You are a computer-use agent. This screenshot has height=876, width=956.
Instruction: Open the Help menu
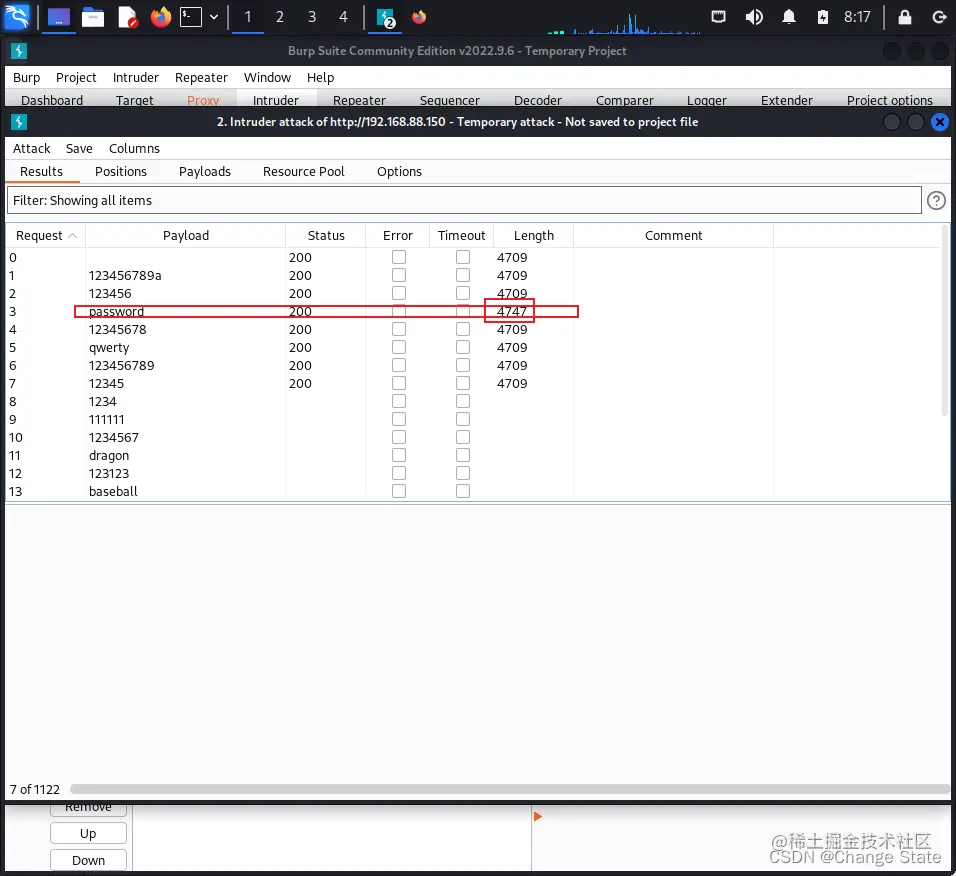[x=321, y=77]
